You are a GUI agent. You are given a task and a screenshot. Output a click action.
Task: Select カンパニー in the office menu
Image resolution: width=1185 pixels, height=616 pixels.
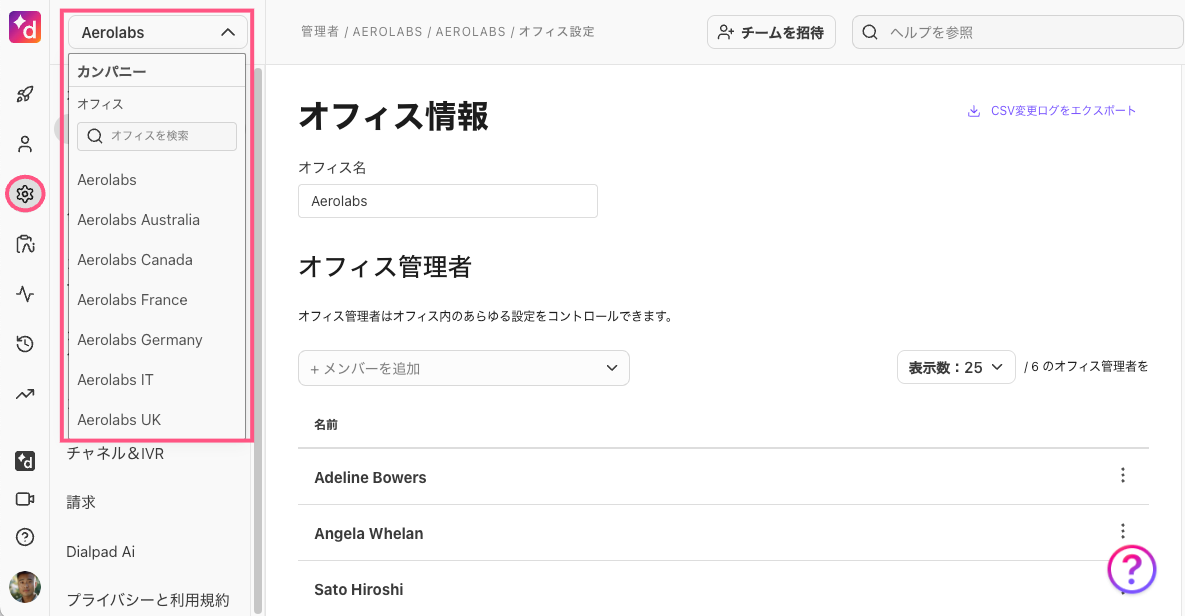(112, 72)
